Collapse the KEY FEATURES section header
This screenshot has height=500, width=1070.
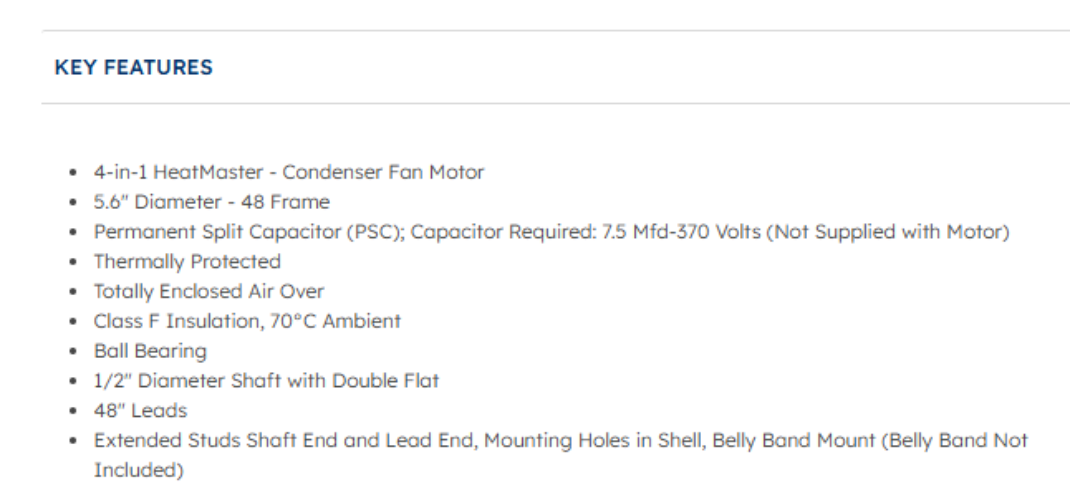pyautogui.click(x=133, y=68)
